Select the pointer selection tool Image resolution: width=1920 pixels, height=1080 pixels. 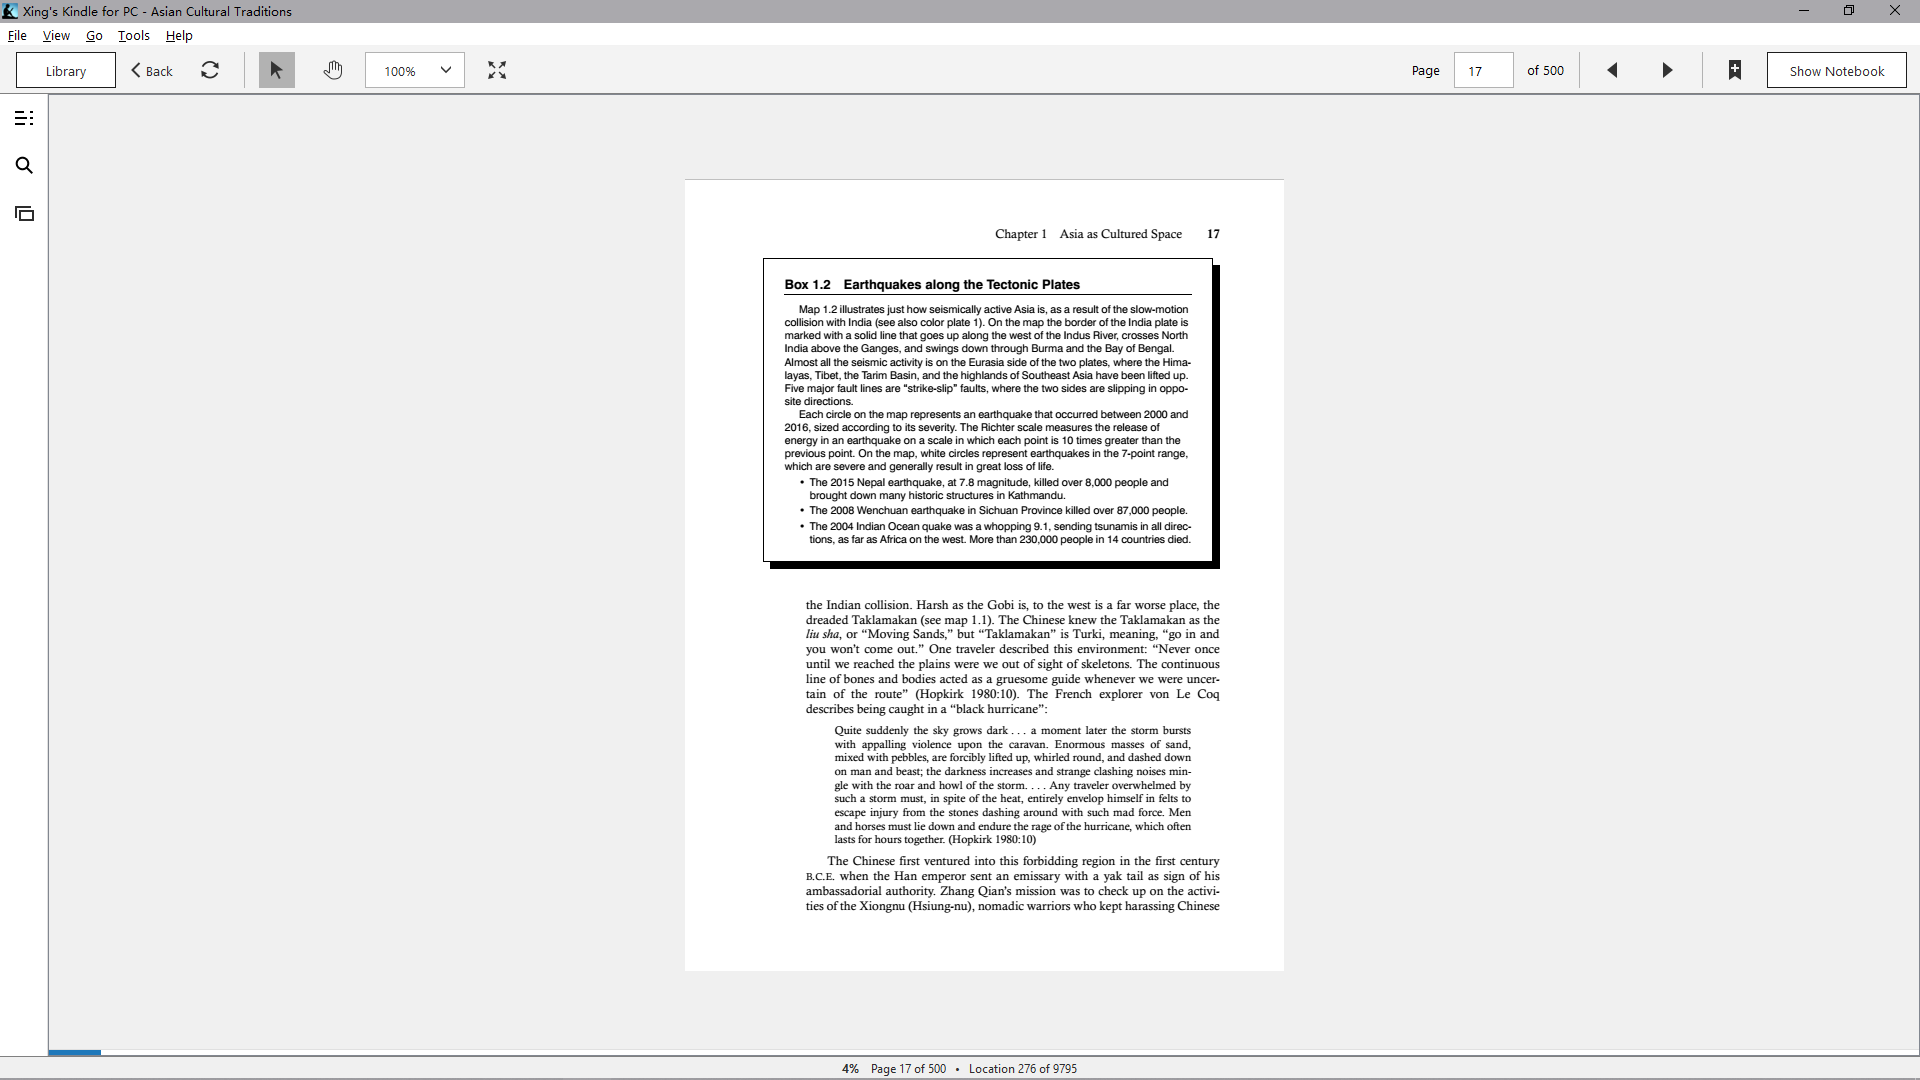[277, 70]
